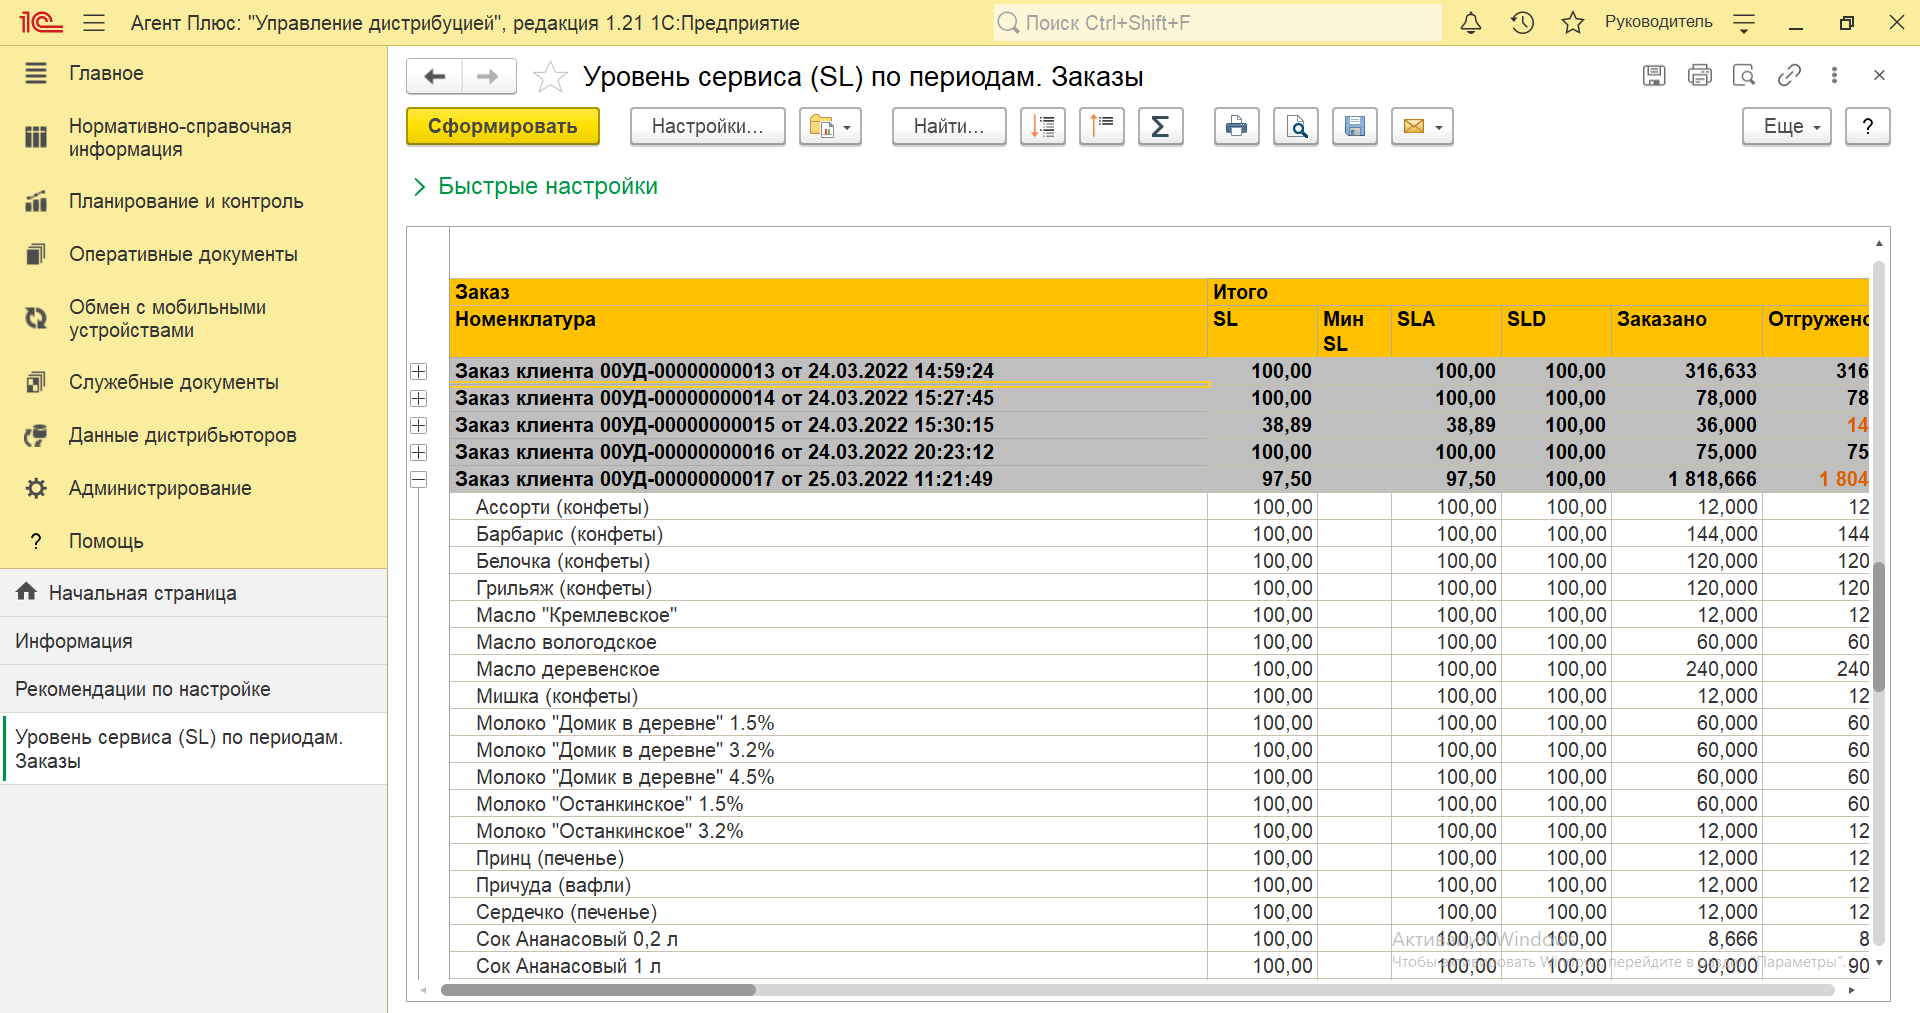Screen dimensions: 1920x1013
Task: Open Данные дистрибьюторов section
Action: point(193,435)
